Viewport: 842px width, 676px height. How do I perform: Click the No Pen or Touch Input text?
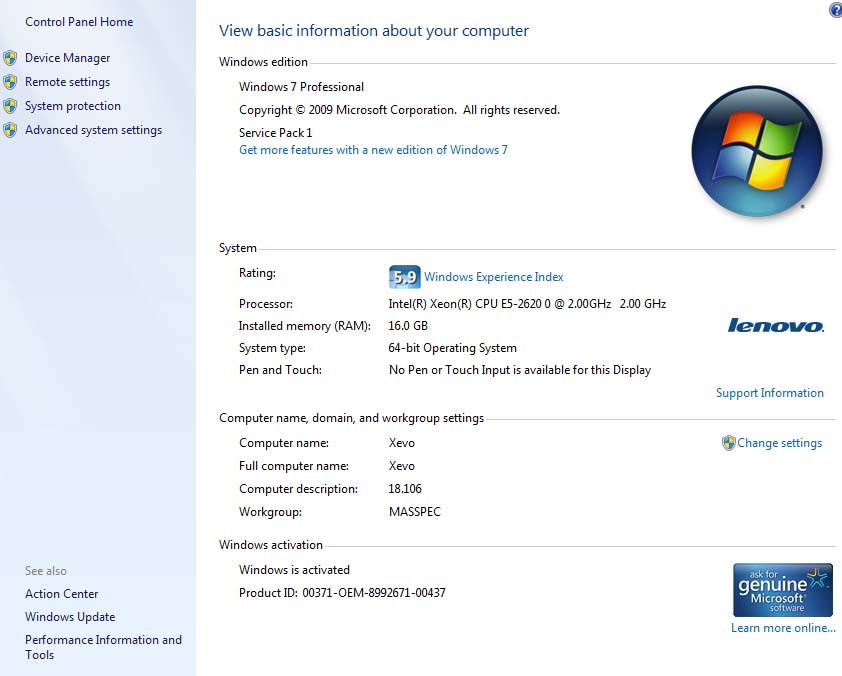point(519,370)
